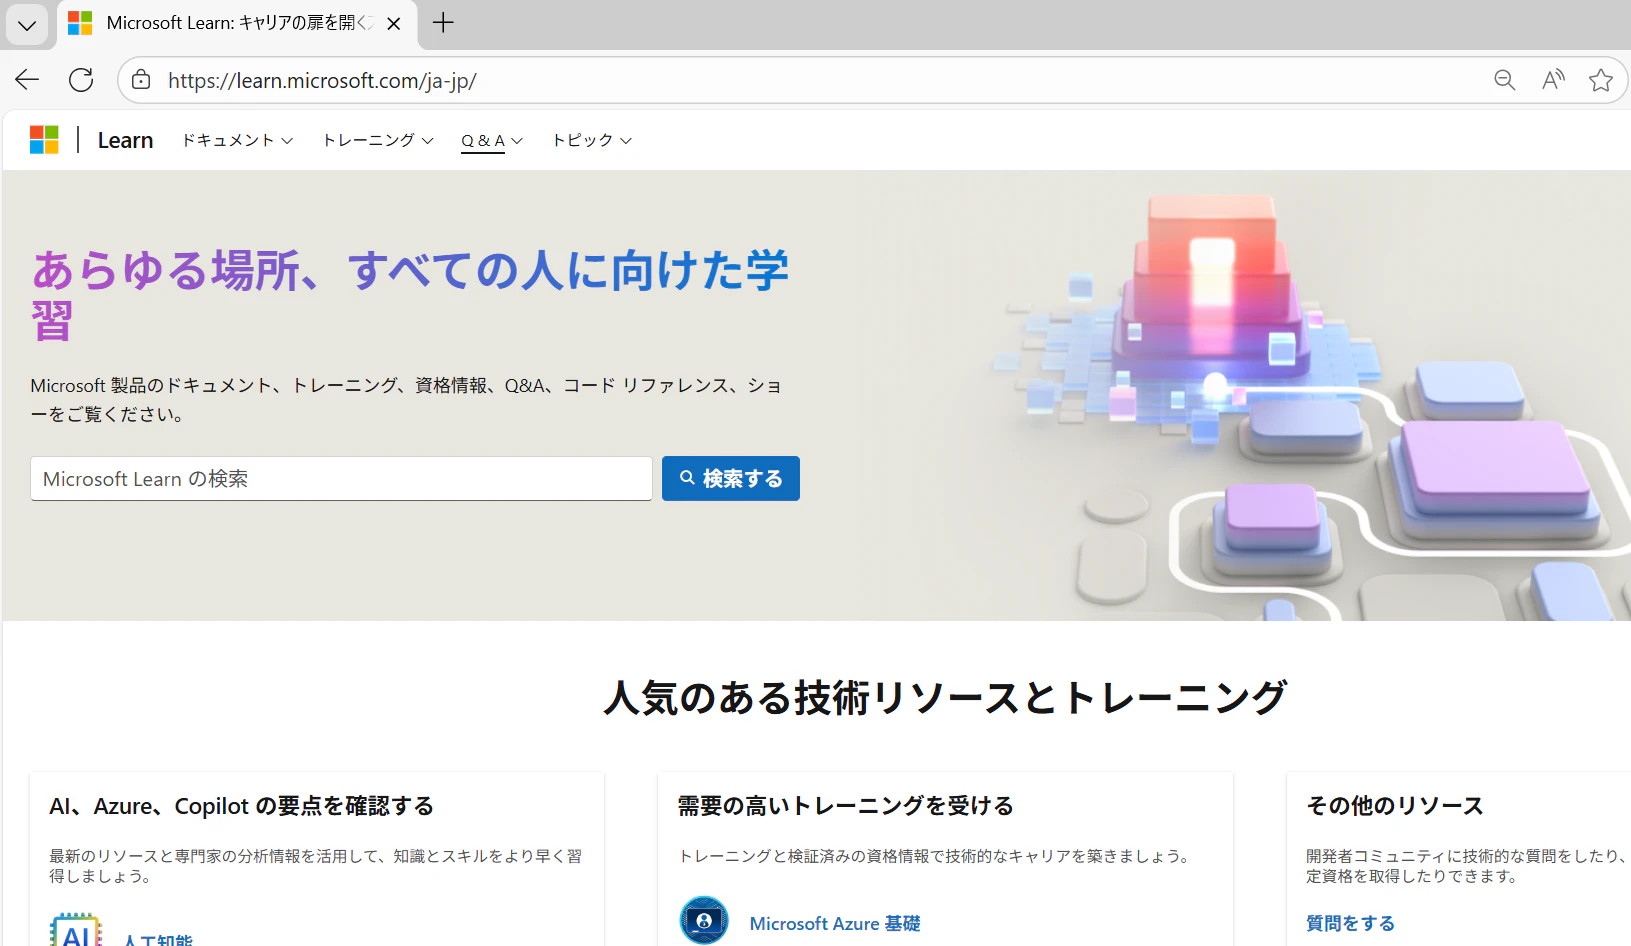Viewport: 1631px width, 946px height.
Task: Open the 質問をする link
Action: (x=1350, y=923)
